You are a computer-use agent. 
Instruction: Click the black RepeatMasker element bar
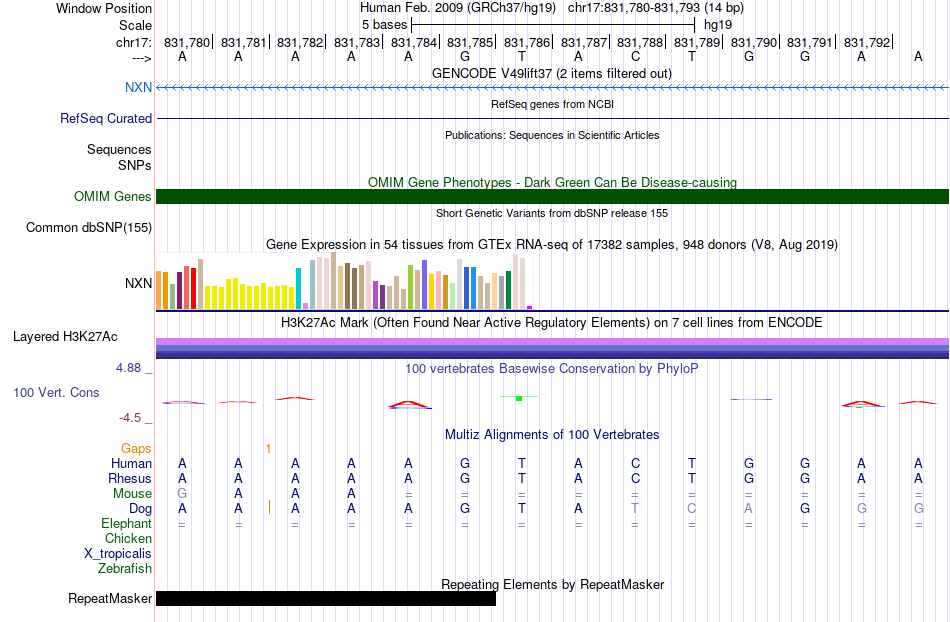[326, 598]
